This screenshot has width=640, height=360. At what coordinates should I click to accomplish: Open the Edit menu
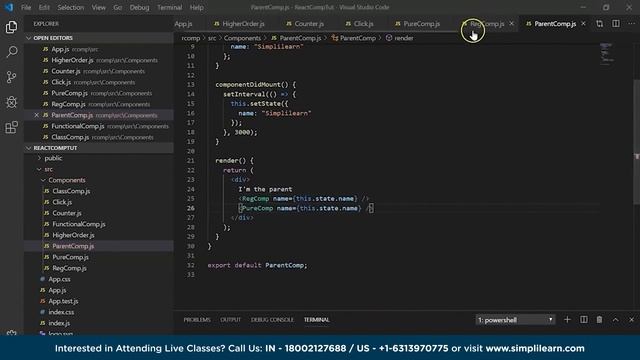pyautogui.click(x=44, y=7)
